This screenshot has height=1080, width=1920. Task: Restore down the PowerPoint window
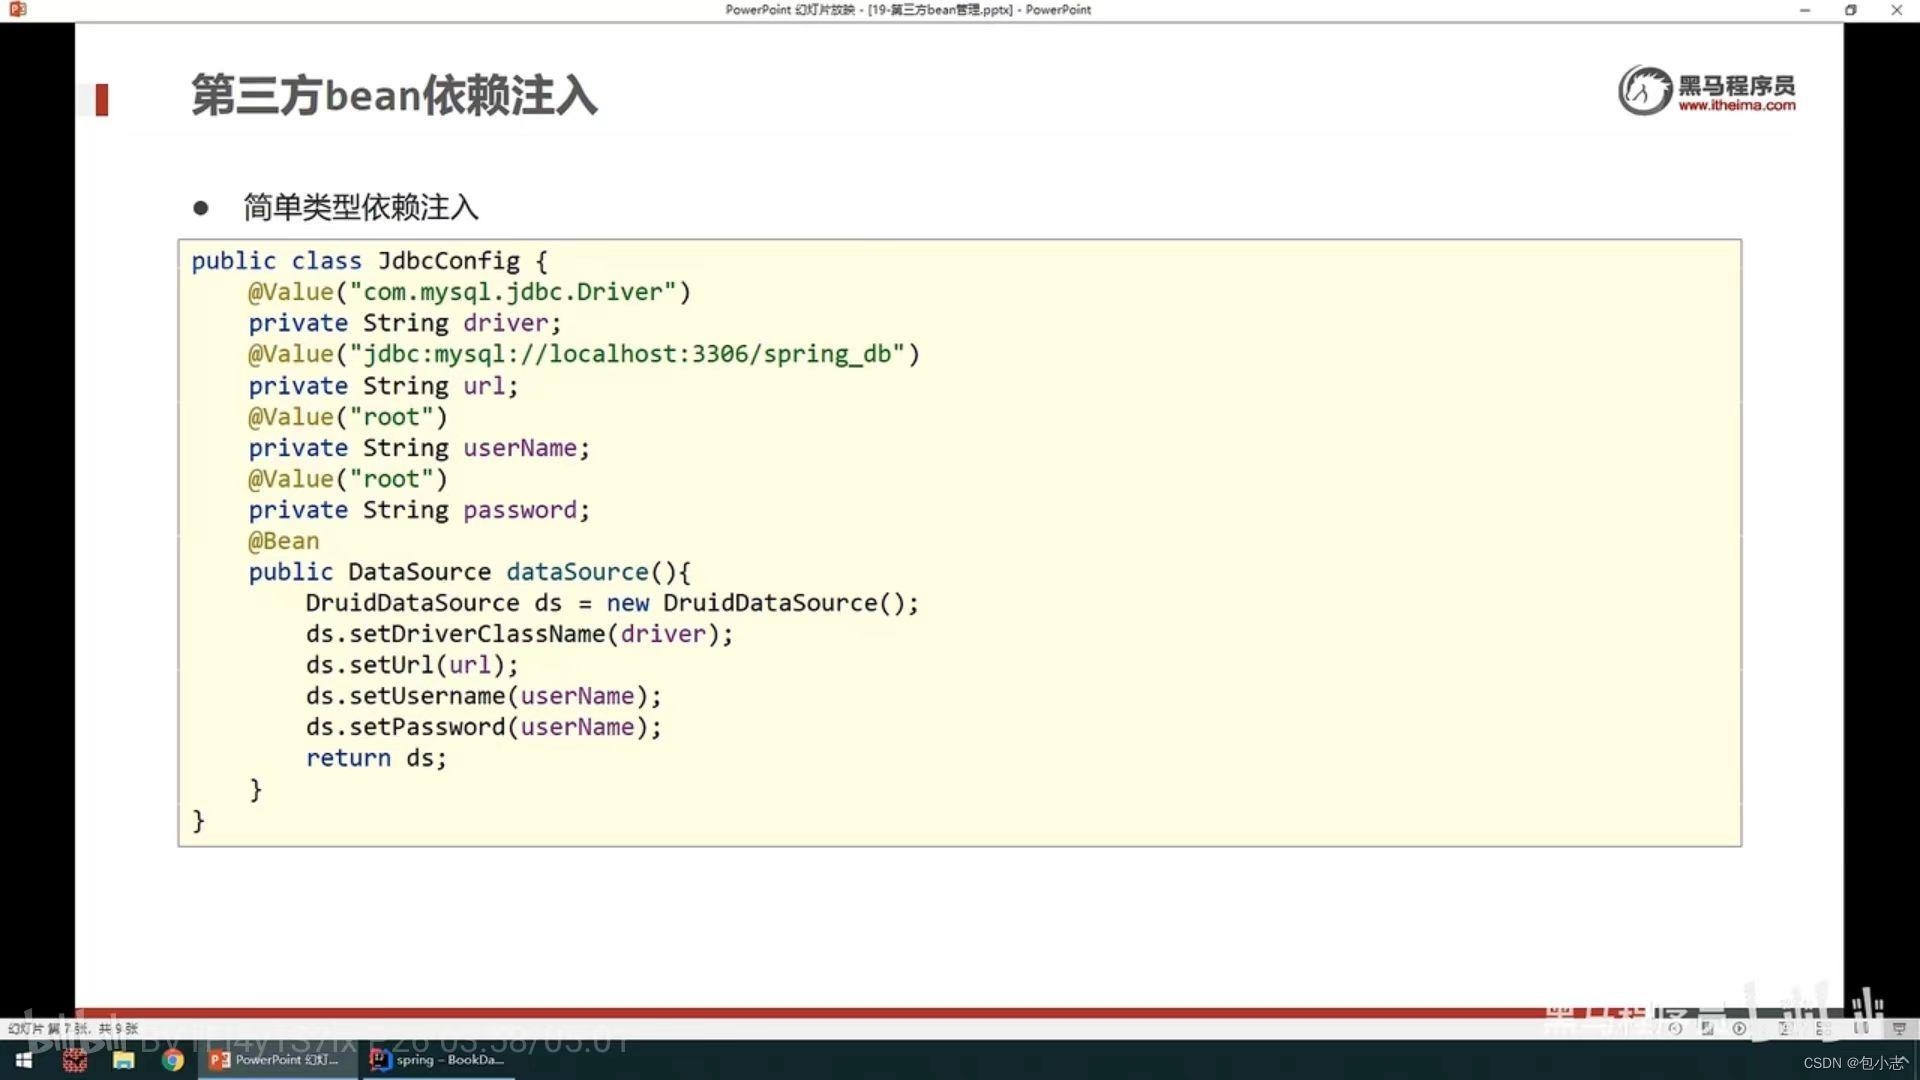click(x=1851, y=10)
